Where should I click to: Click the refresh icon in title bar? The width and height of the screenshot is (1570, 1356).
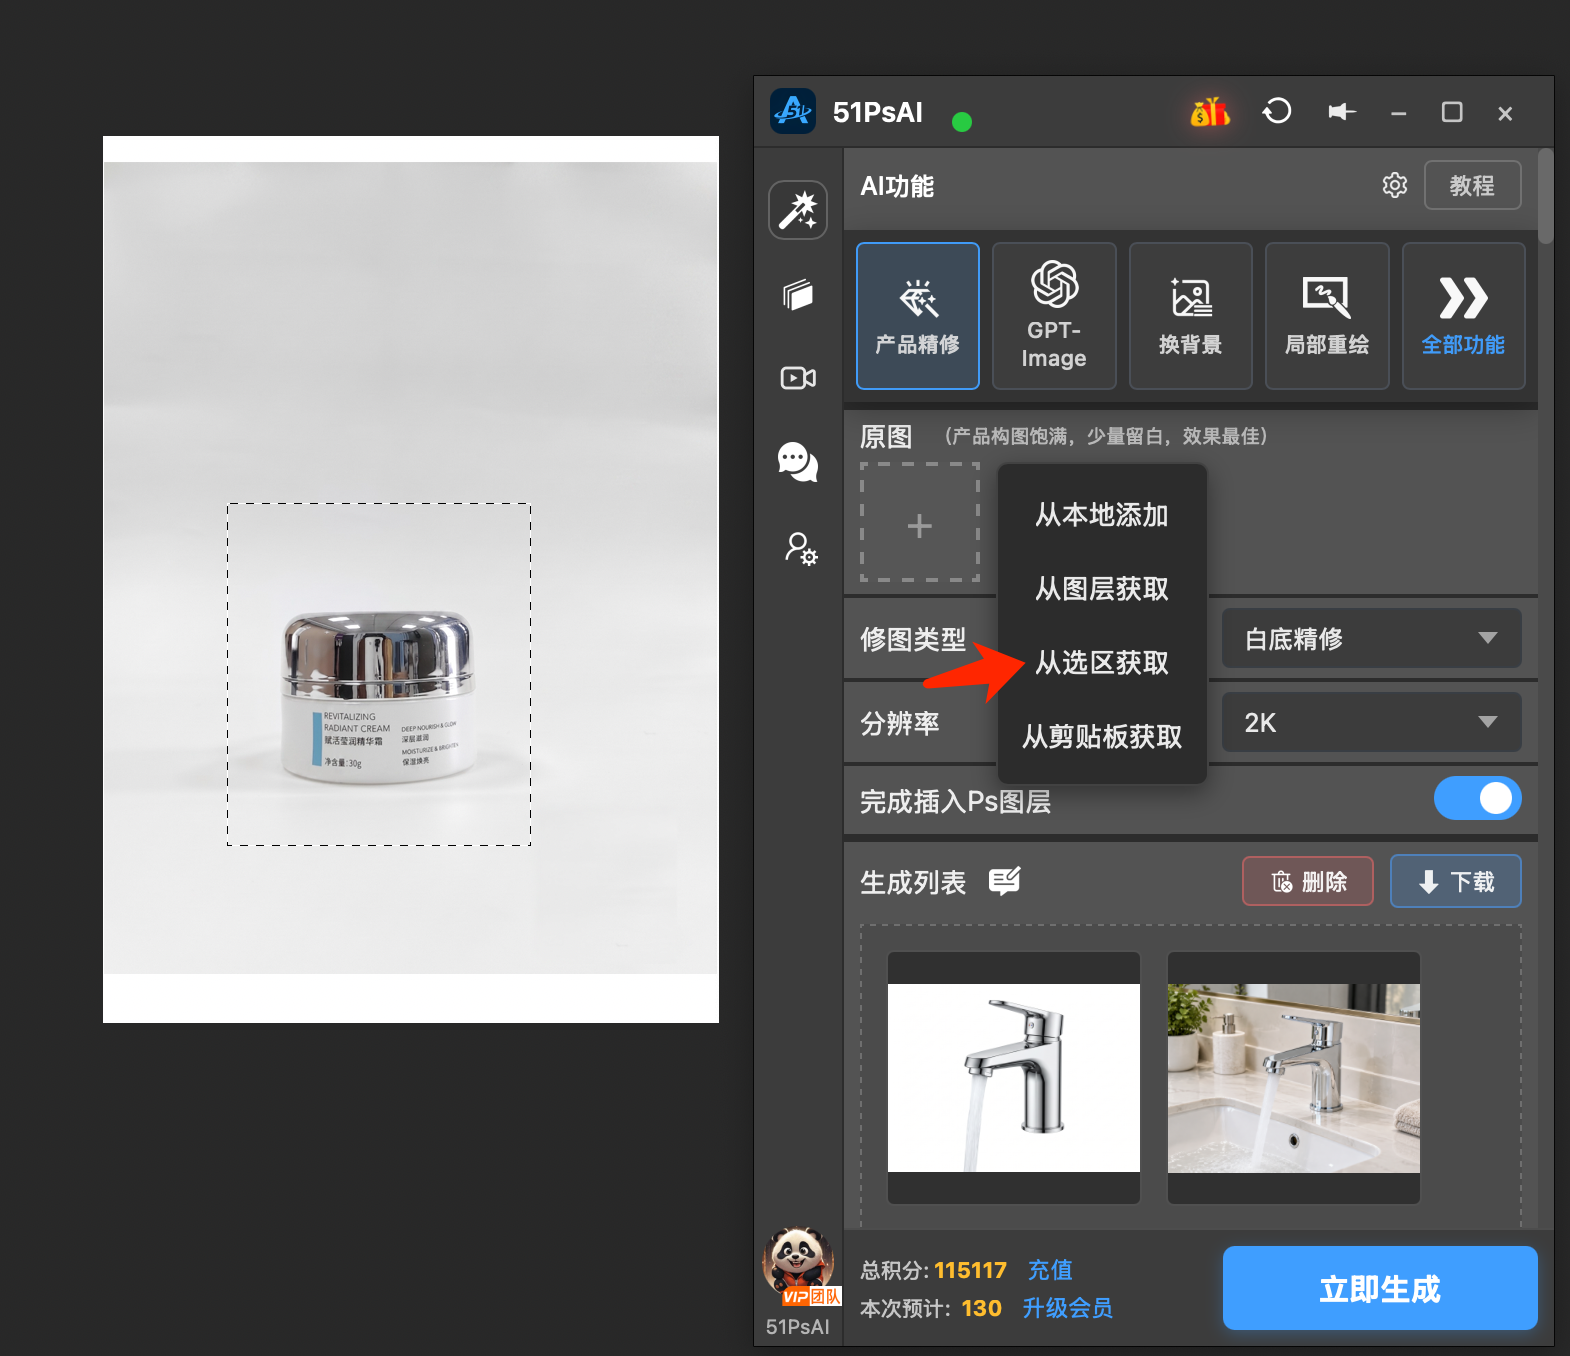[1277, 111]
